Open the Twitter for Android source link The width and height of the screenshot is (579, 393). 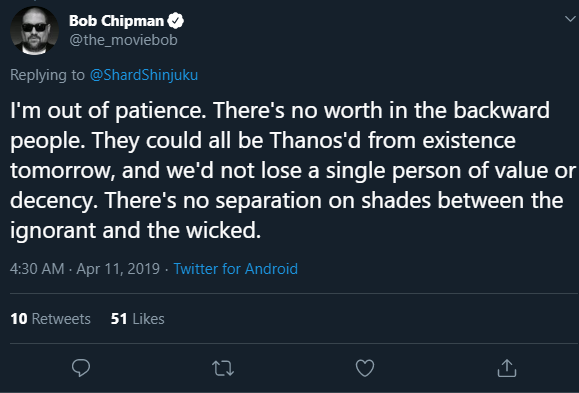coord(236,269)
